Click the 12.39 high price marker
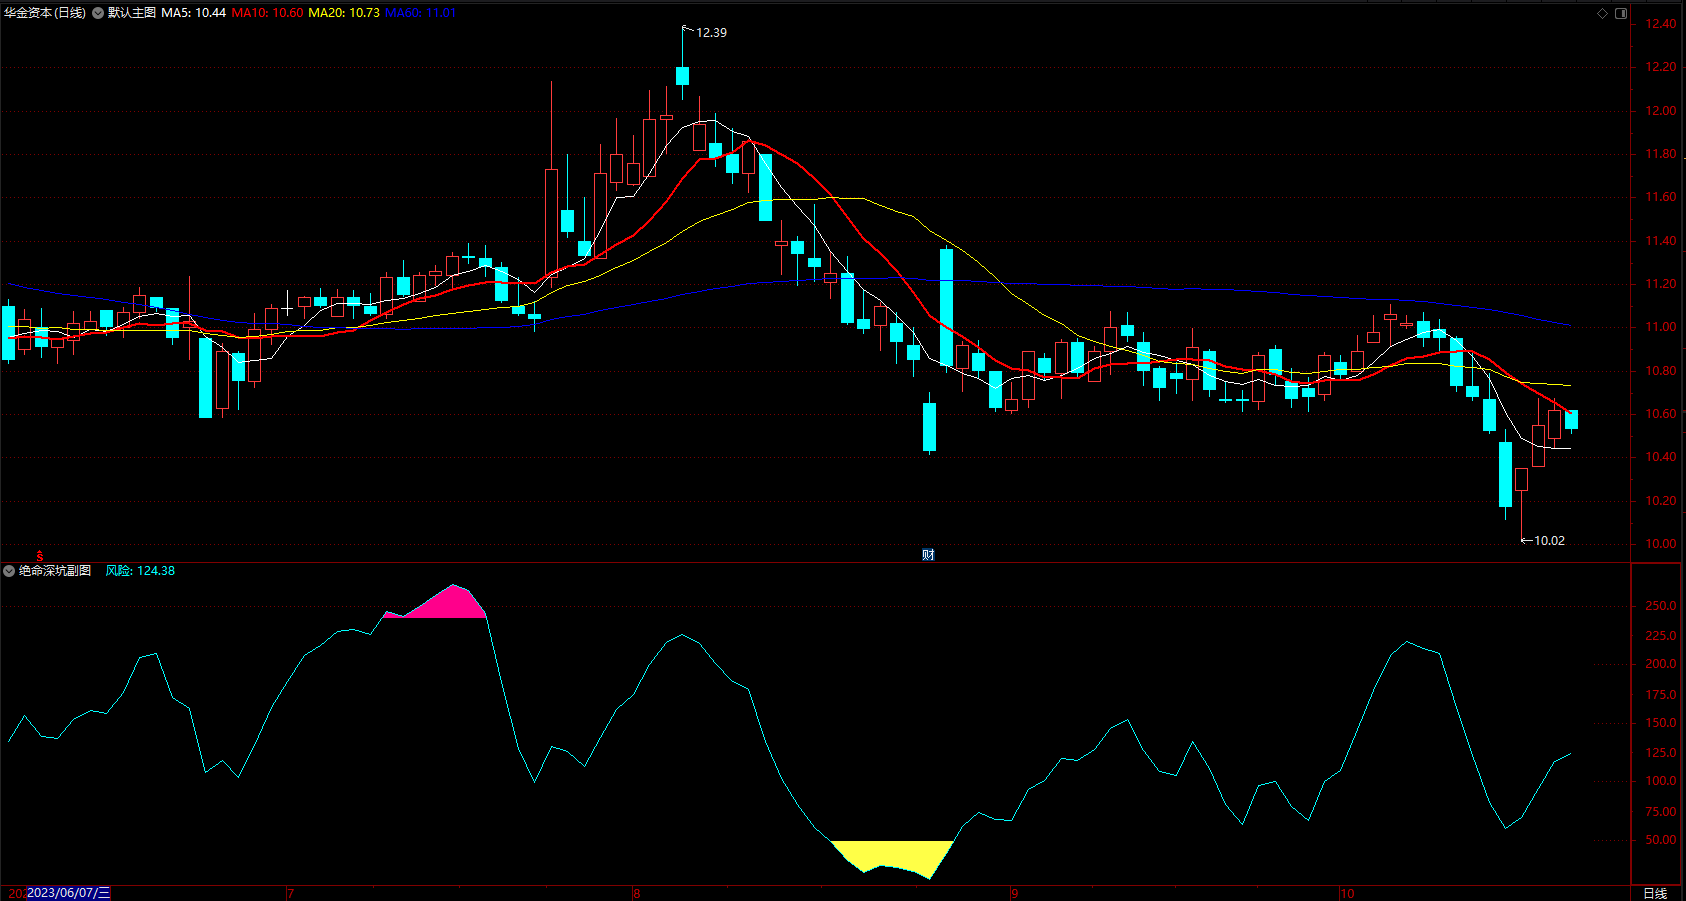 click(x=711, y=33)
